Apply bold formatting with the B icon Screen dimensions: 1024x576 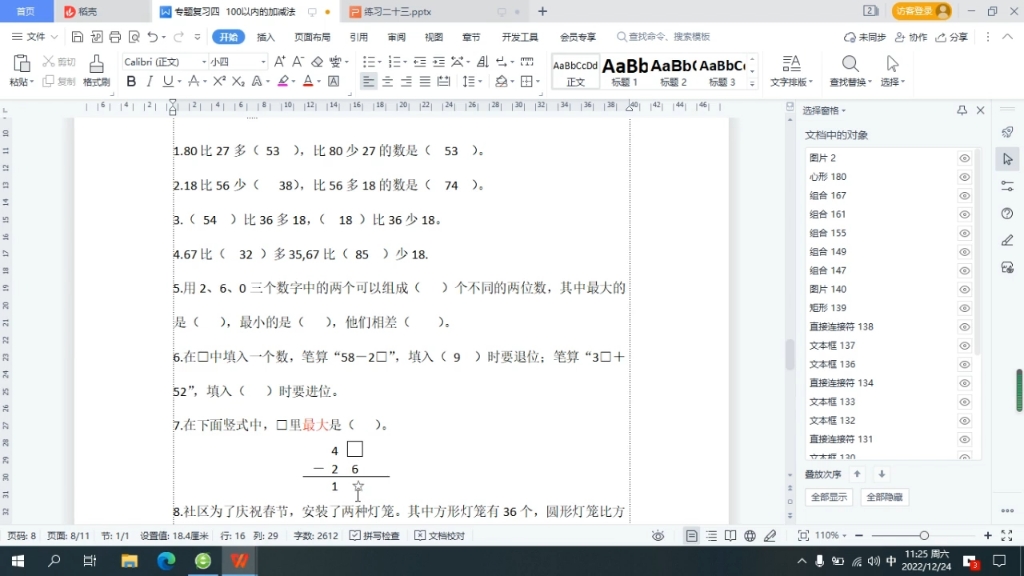click(x=131, y=81)
